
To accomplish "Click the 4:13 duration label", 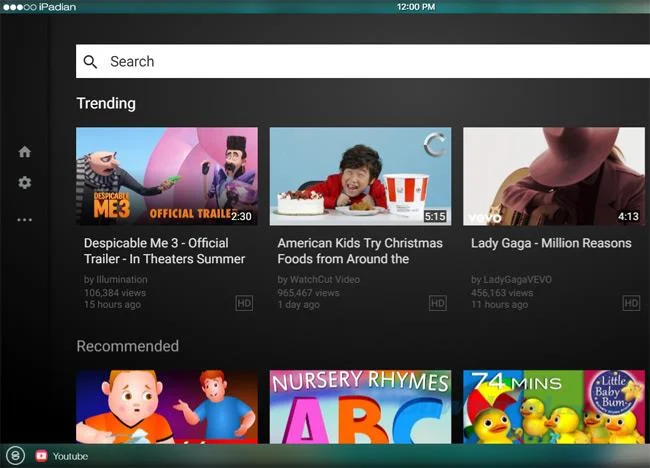I will coord(628,216).
